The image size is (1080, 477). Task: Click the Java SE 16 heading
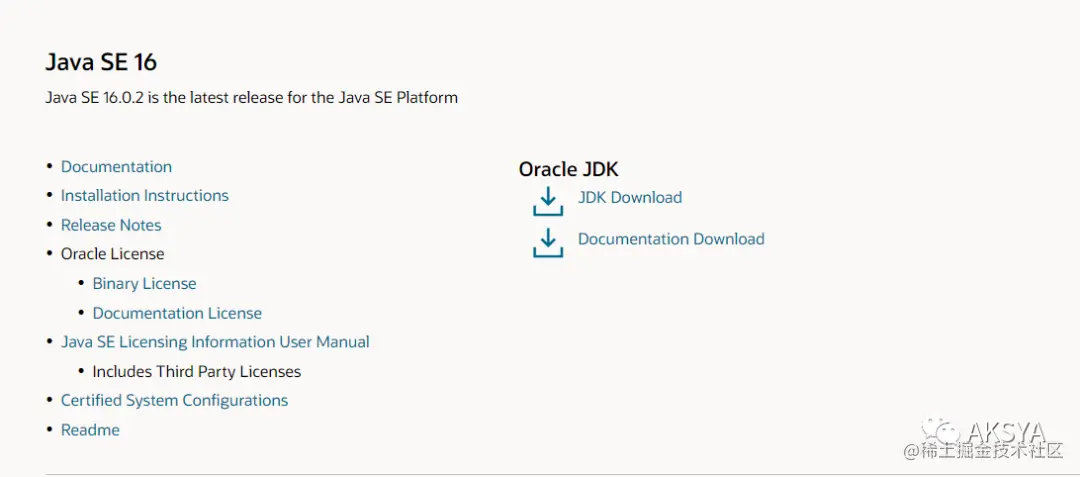(101, 62)
